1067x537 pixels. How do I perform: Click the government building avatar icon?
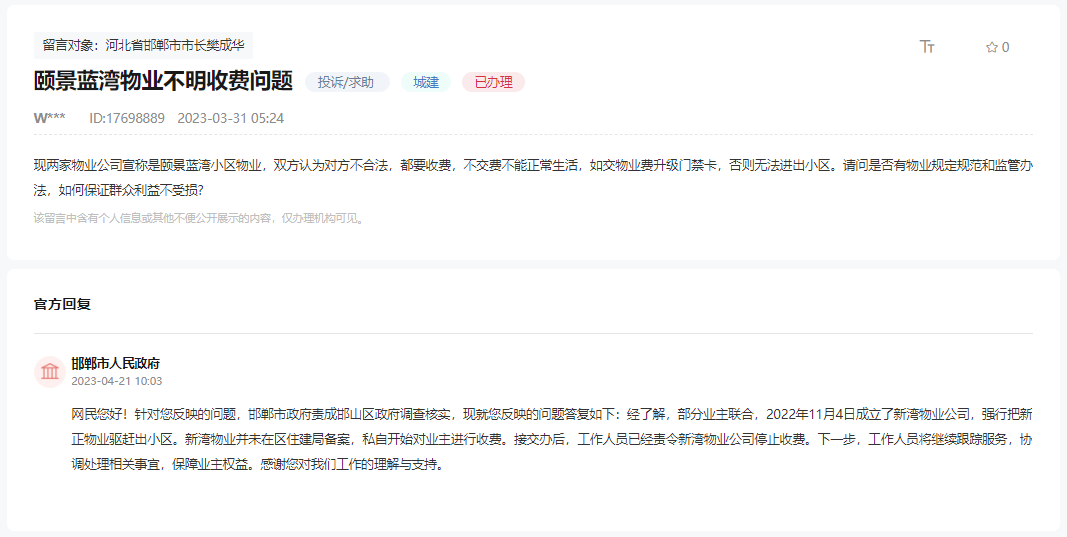(x=50, y=372)
